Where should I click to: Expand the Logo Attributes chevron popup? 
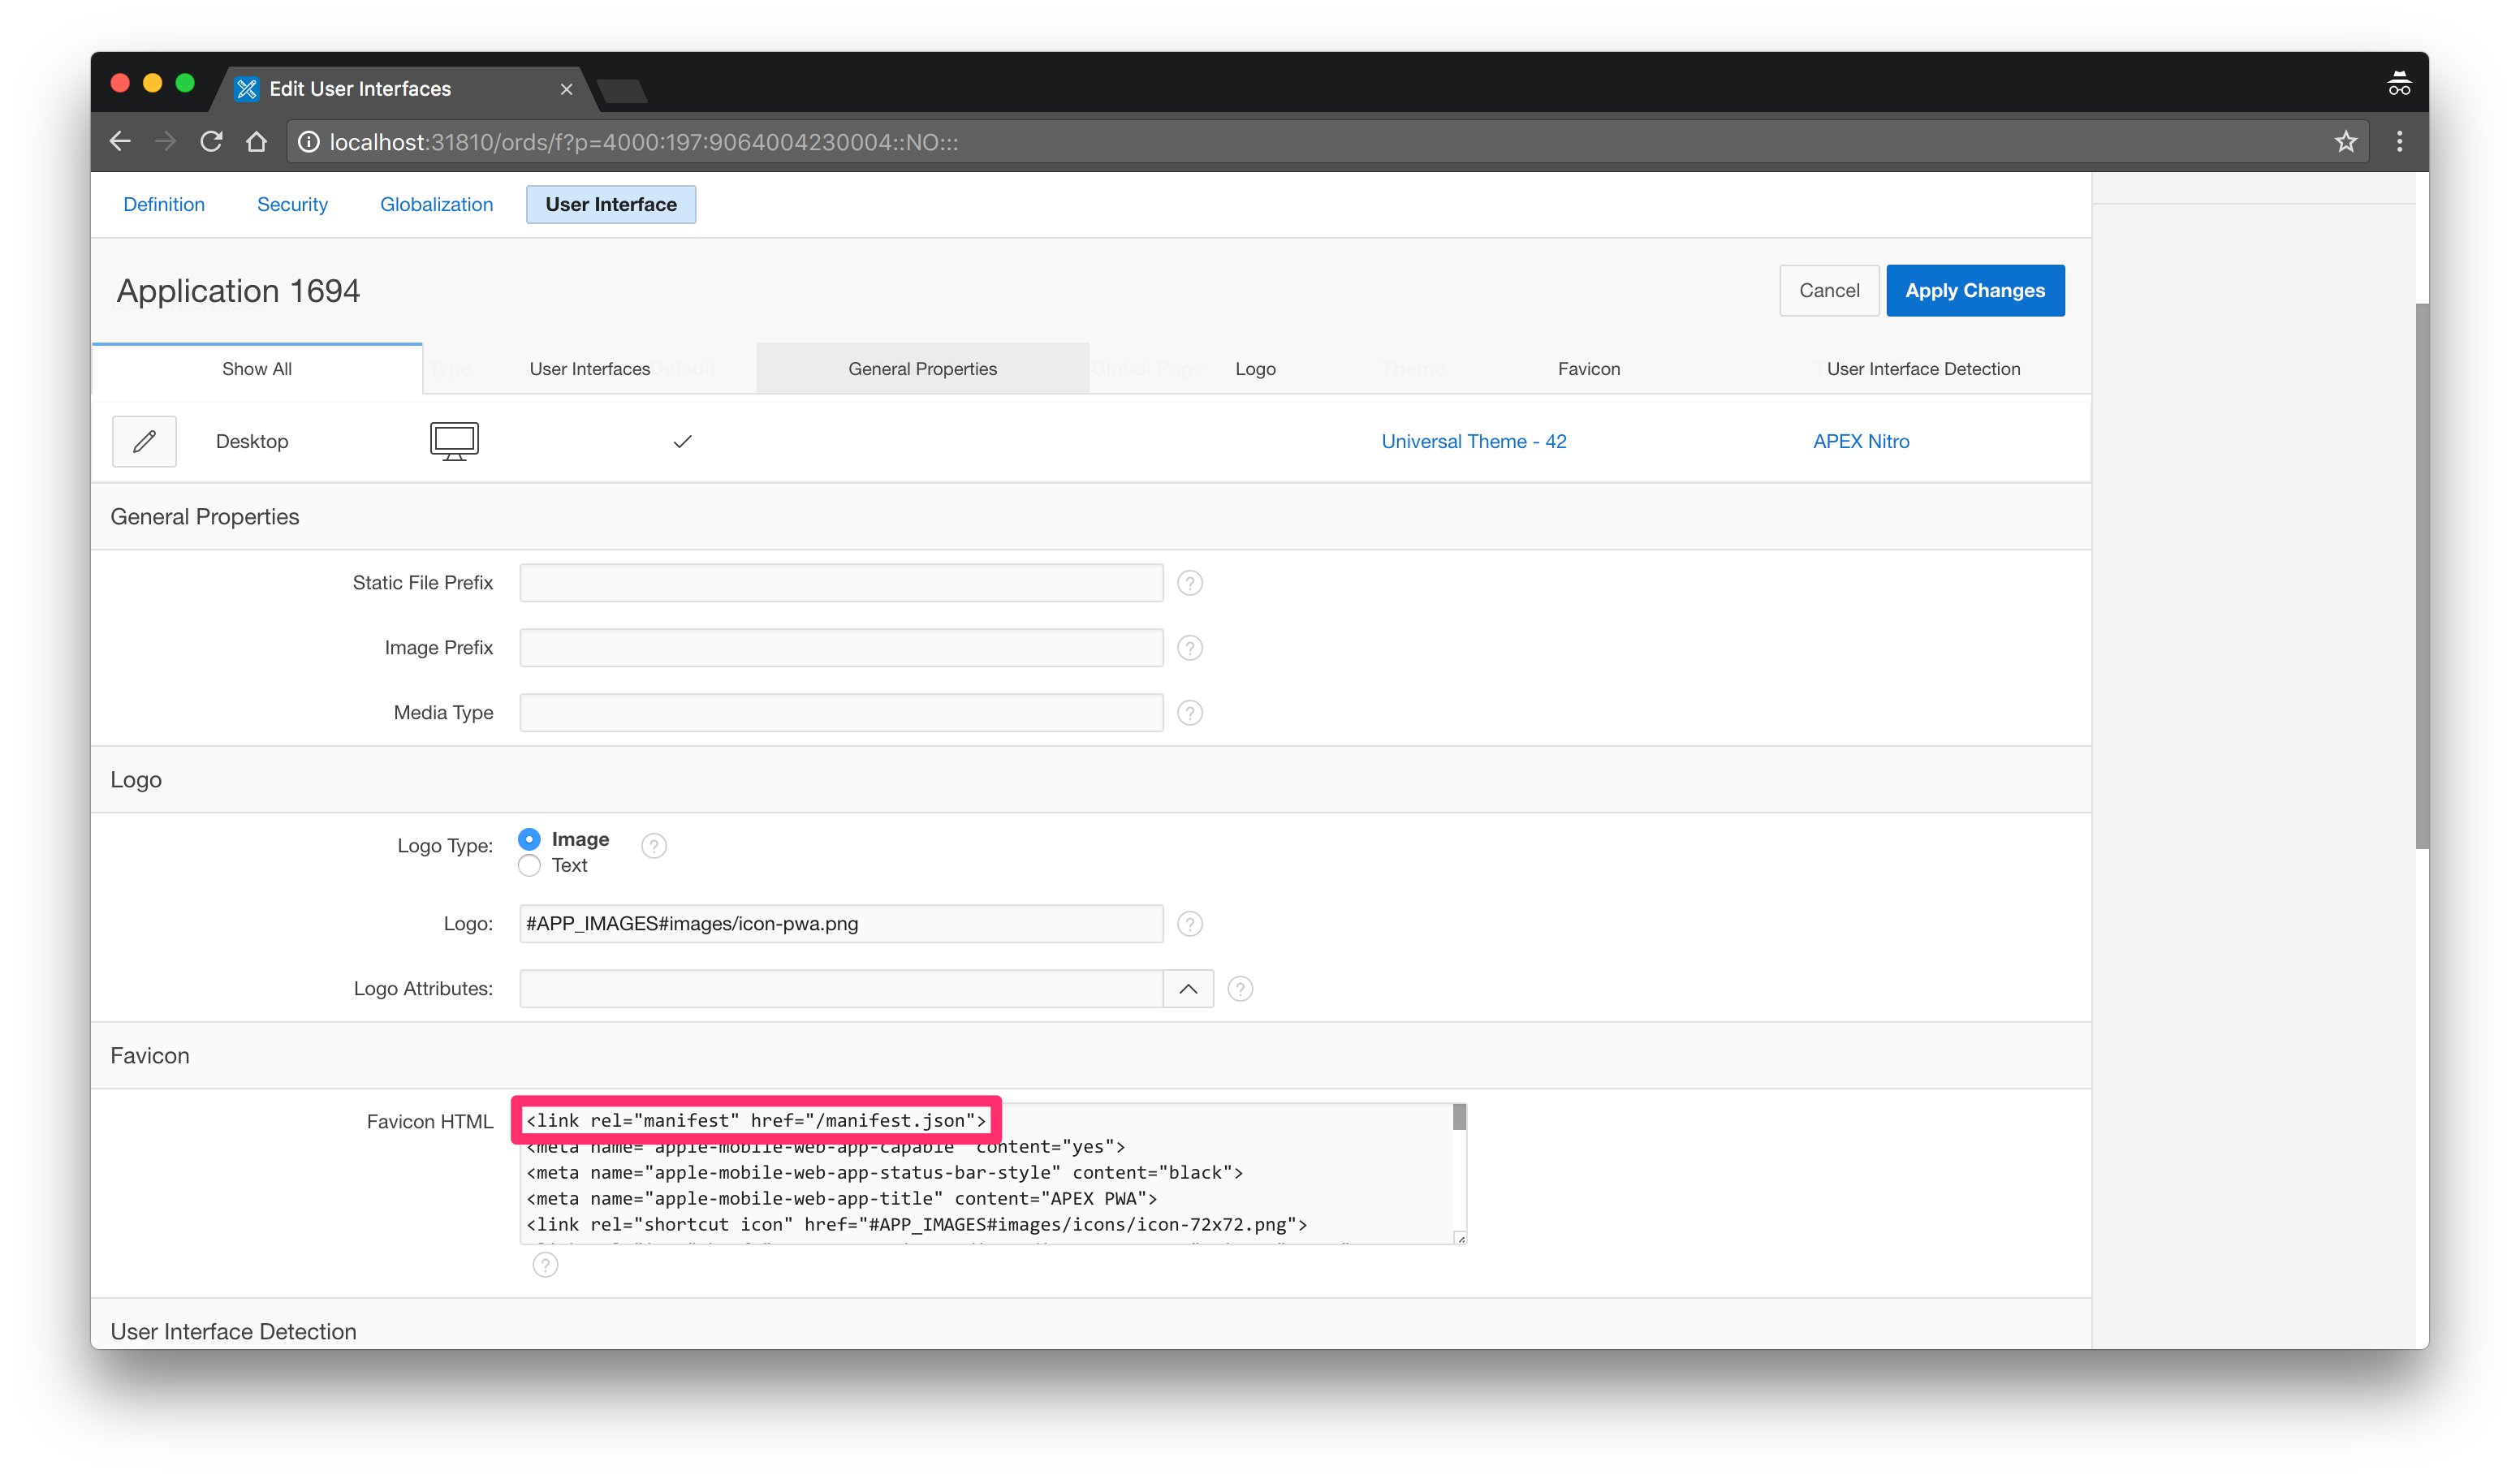click(x=1188, y=989)
